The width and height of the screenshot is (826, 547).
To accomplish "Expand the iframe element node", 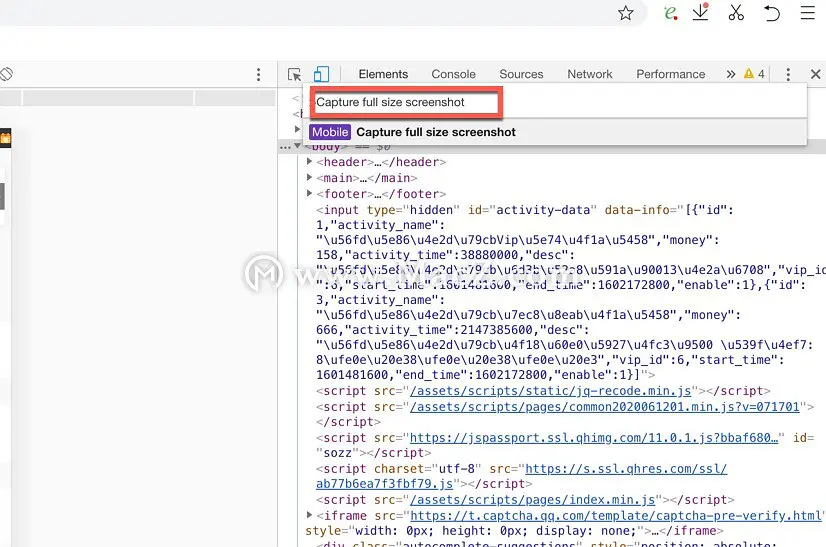I will pos(309,515).
